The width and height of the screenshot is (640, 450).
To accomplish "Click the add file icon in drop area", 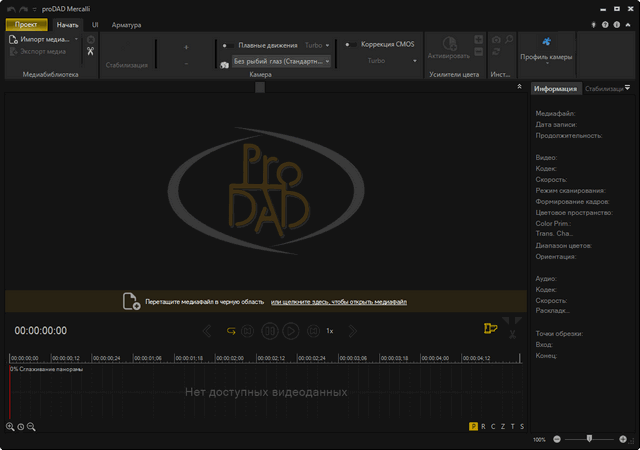I will (x=130, y=301).
